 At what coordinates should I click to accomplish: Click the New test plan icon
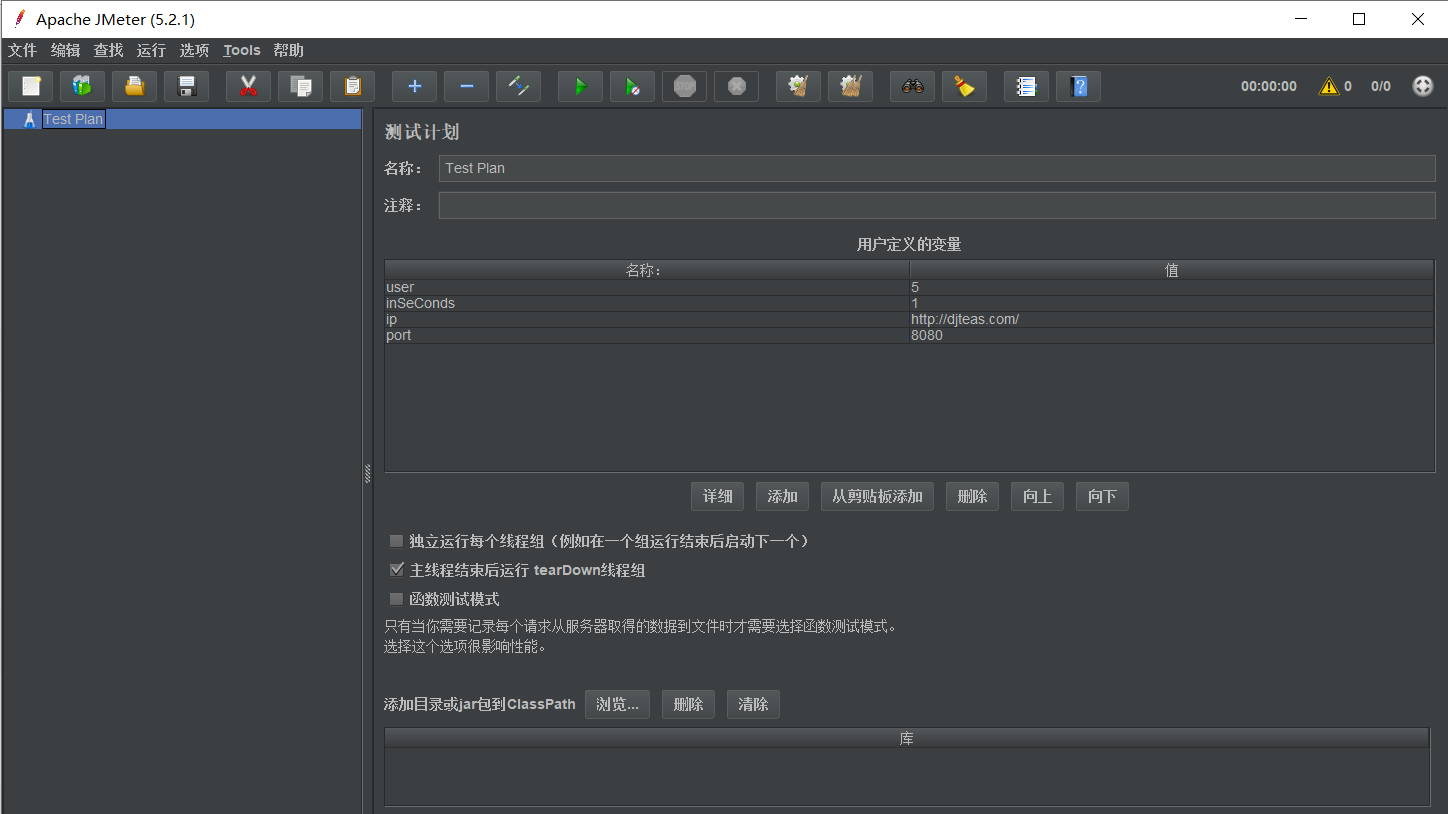coord(30,86)
